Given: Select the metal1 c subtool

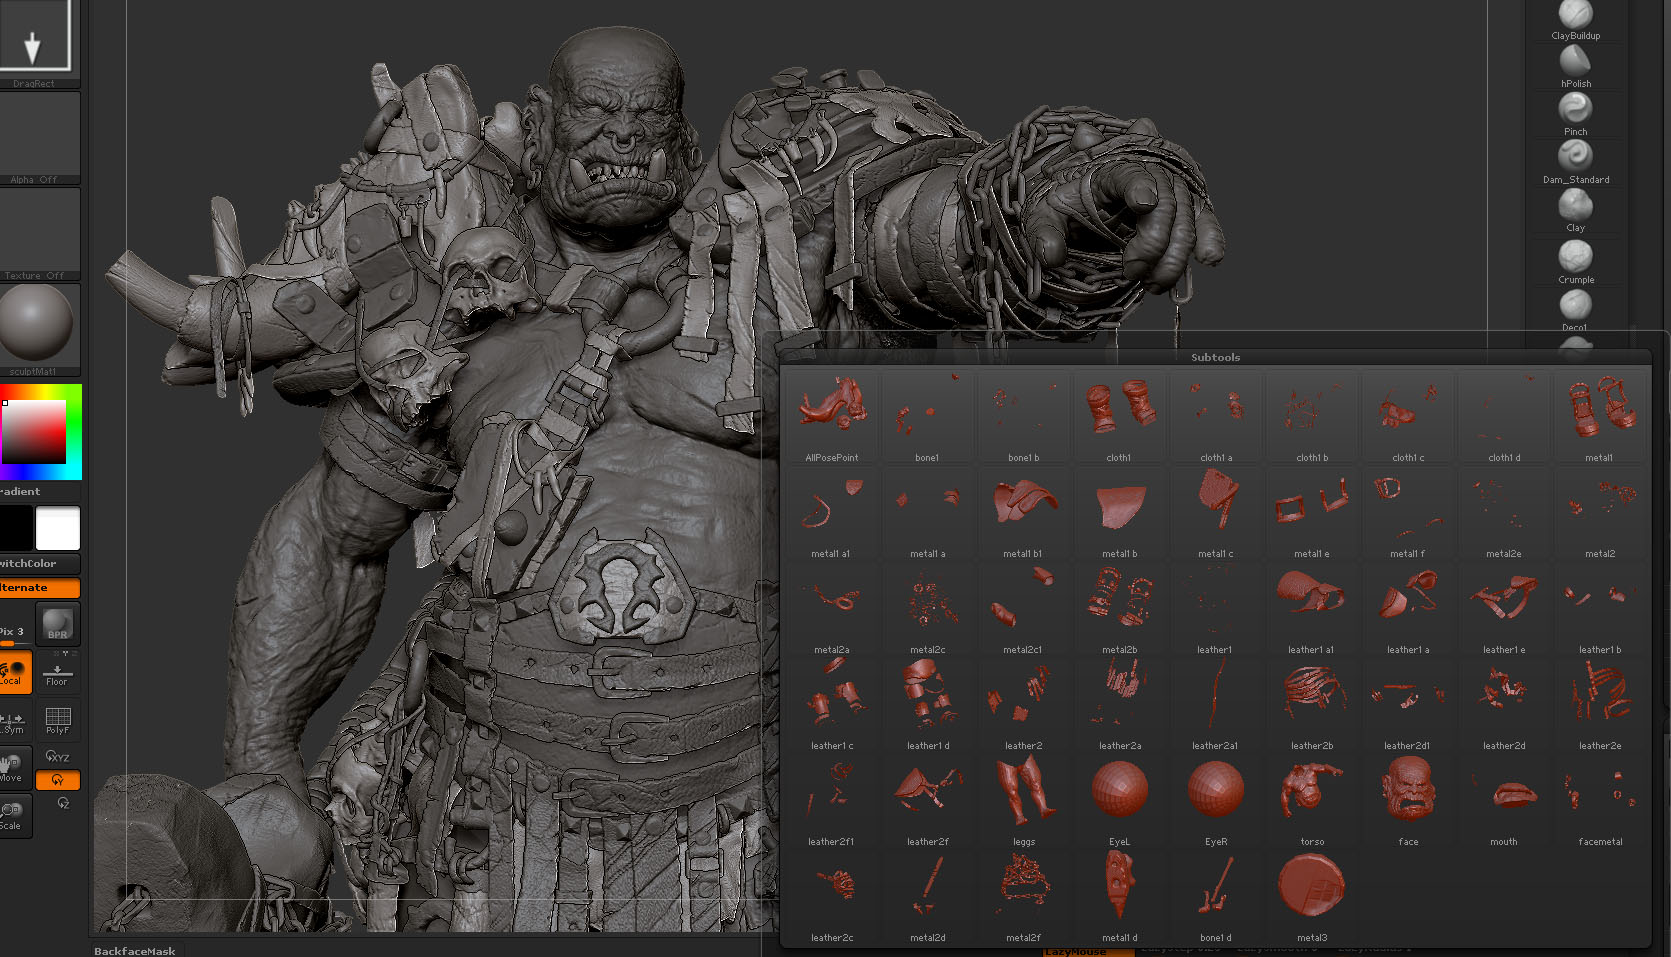Looking at the screenshot, I should (1216, 513).
